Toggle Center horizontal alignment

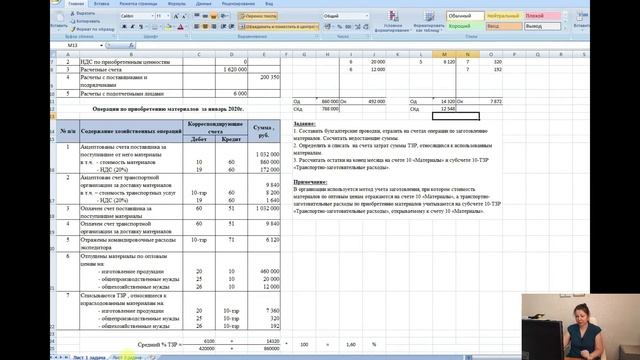click(205, 27)
